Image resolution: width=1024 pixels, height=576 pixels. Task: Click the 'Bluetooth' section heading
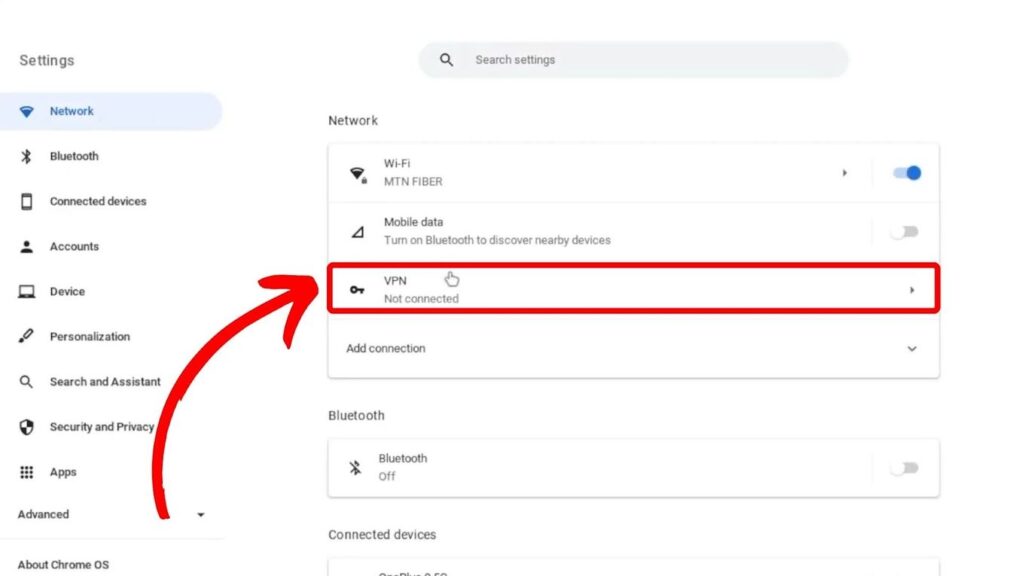click(x=356, y=415)
